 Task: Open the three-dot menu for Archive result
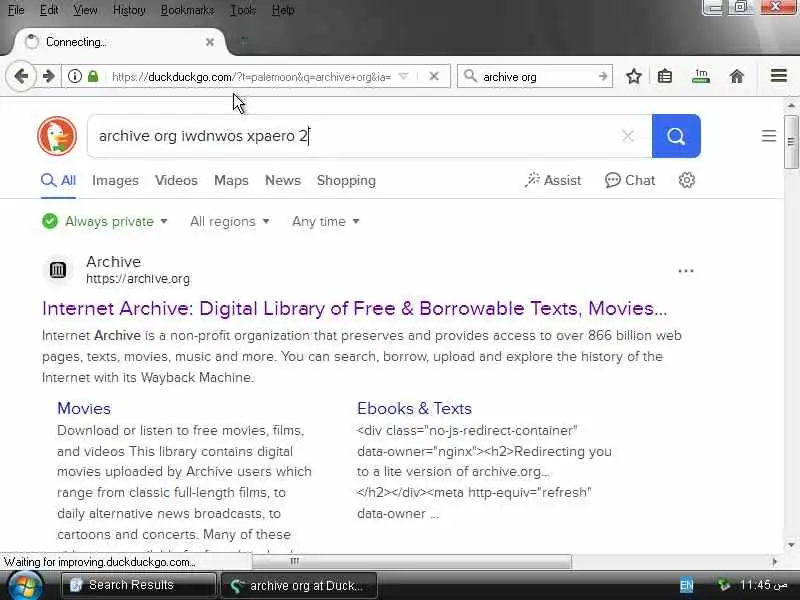point(686,271)
